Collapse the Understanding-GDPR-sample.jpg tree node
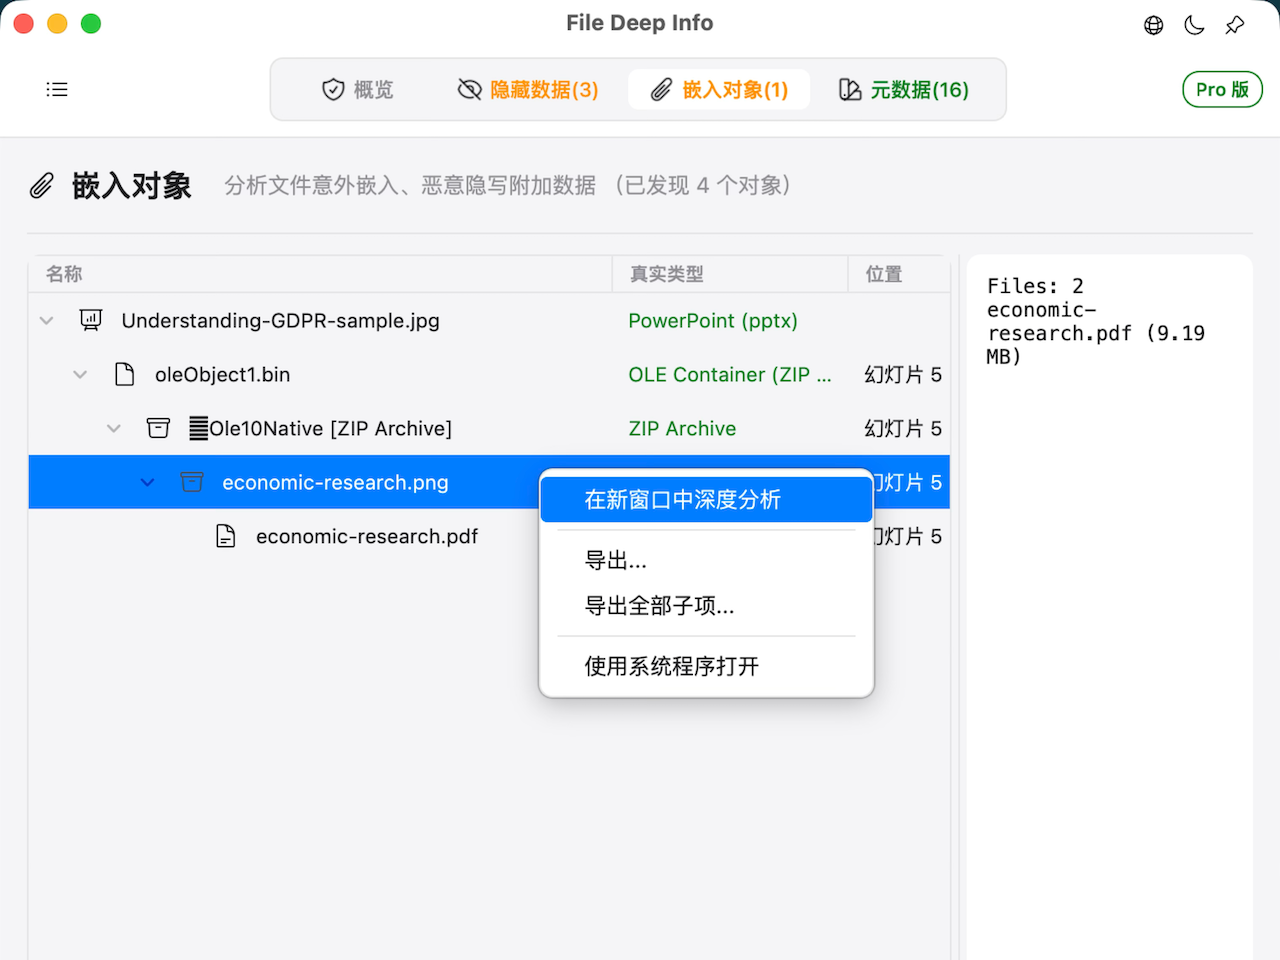The width and height of the screenshot is (1280, 960). (46, 320)
